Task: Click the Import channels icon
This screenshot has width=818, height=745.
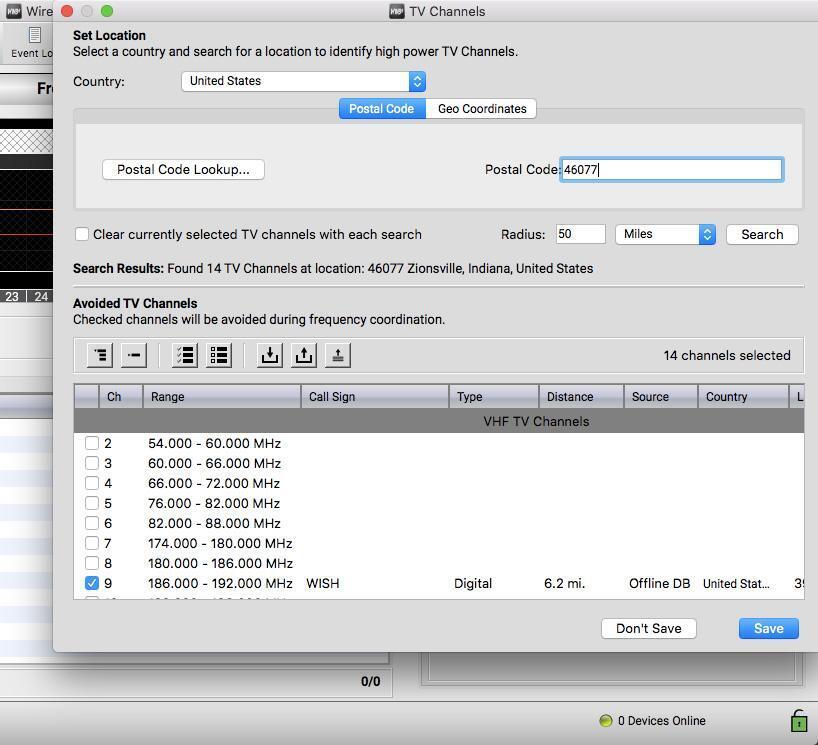Action: 269,355
